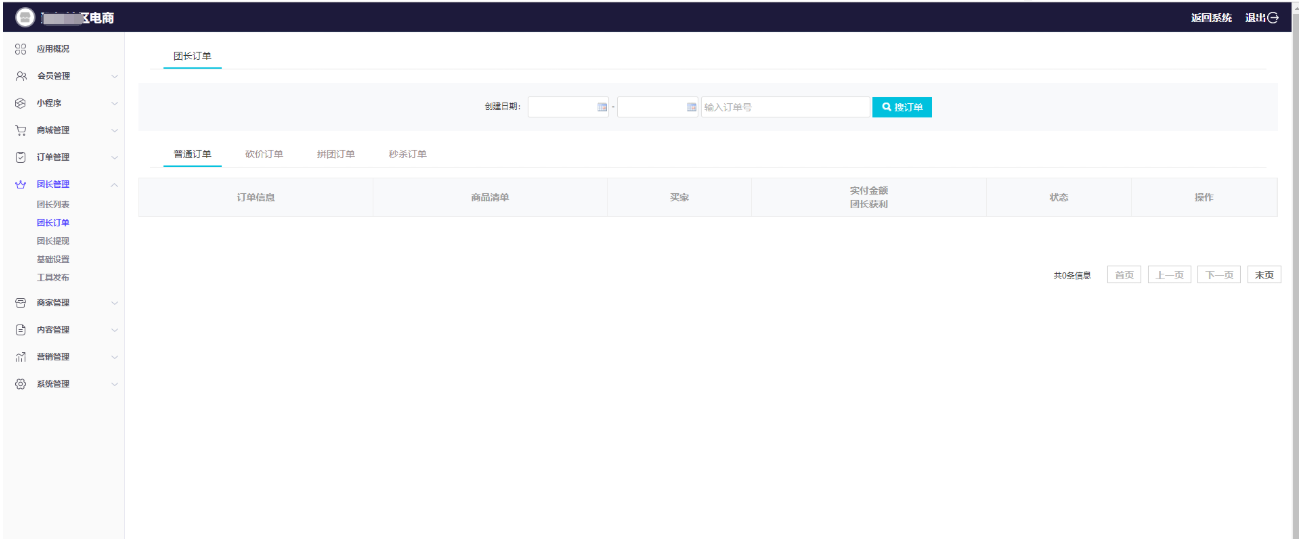Expand the 系统管理 menu chevron

click(114, 385)
